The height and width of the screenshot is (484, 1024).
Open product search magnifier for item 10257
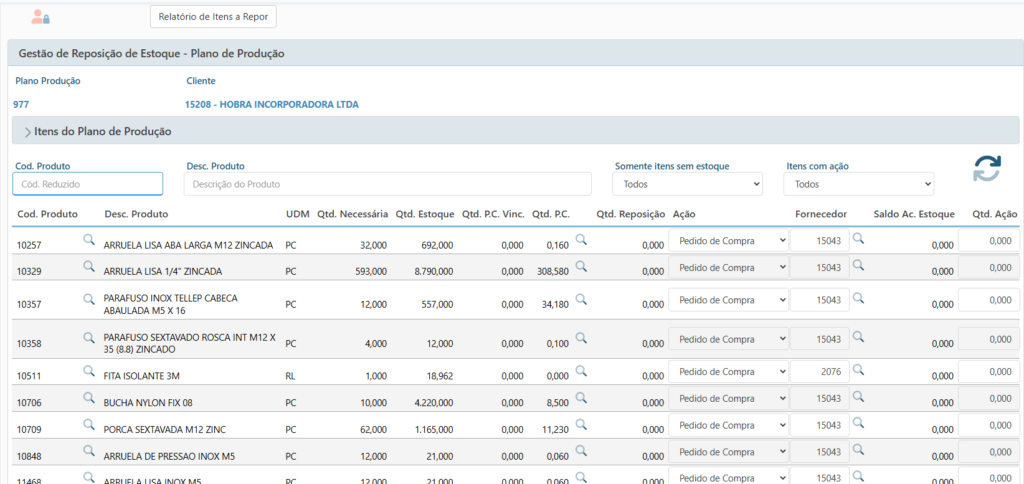point(88,239)
